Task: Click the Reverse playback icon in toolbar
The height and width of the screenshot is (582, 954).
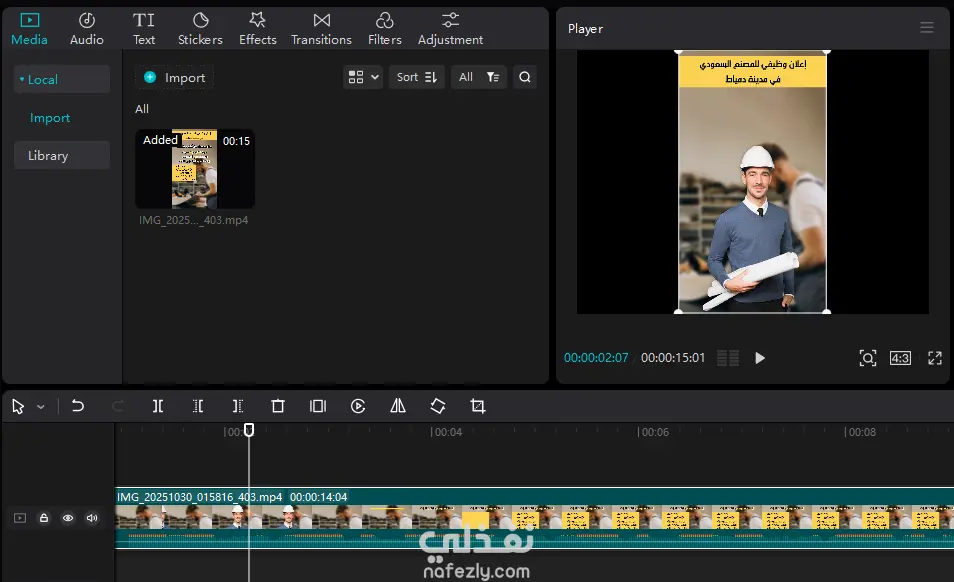Action: coord(358,406)
